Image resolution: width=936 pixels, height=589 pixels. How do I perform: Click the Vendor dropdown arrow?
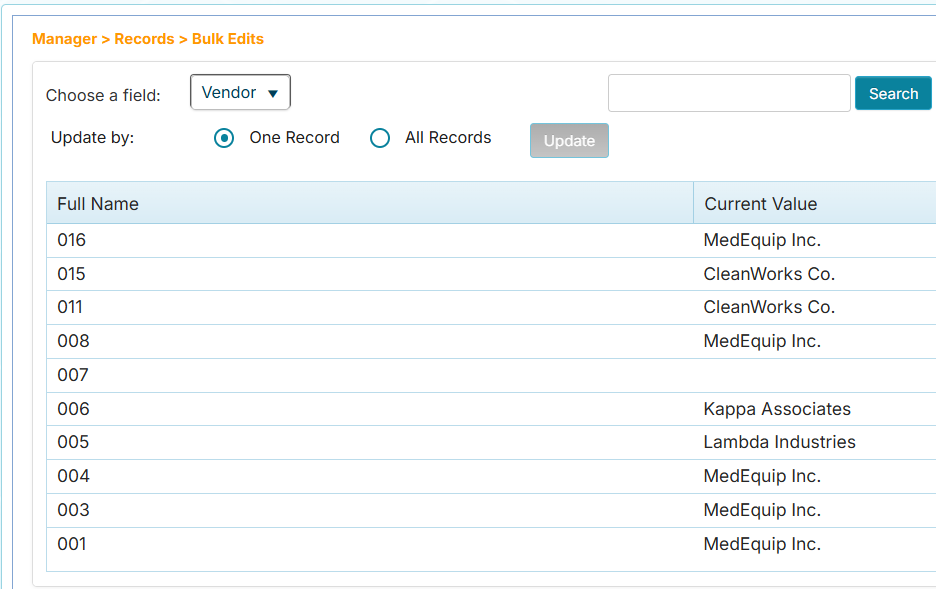click(274, 92)
